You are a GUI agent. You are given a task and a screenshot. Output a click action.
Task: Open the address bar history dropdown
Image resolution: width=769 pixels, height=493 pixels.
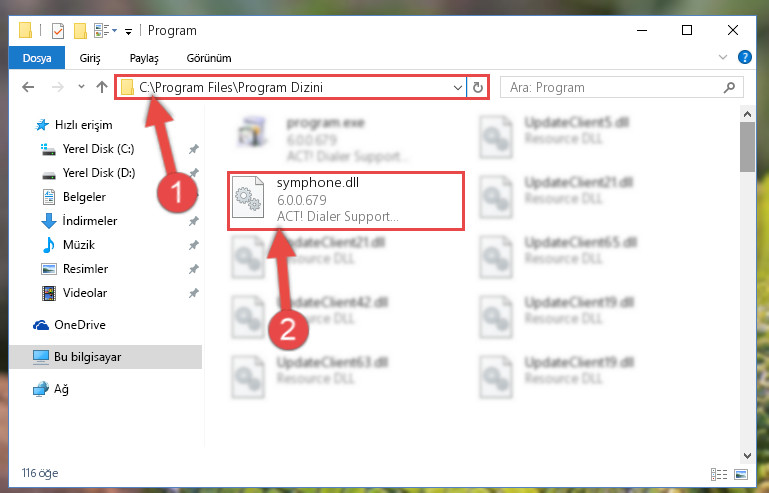pyautogui.click(x=458, y=87)
